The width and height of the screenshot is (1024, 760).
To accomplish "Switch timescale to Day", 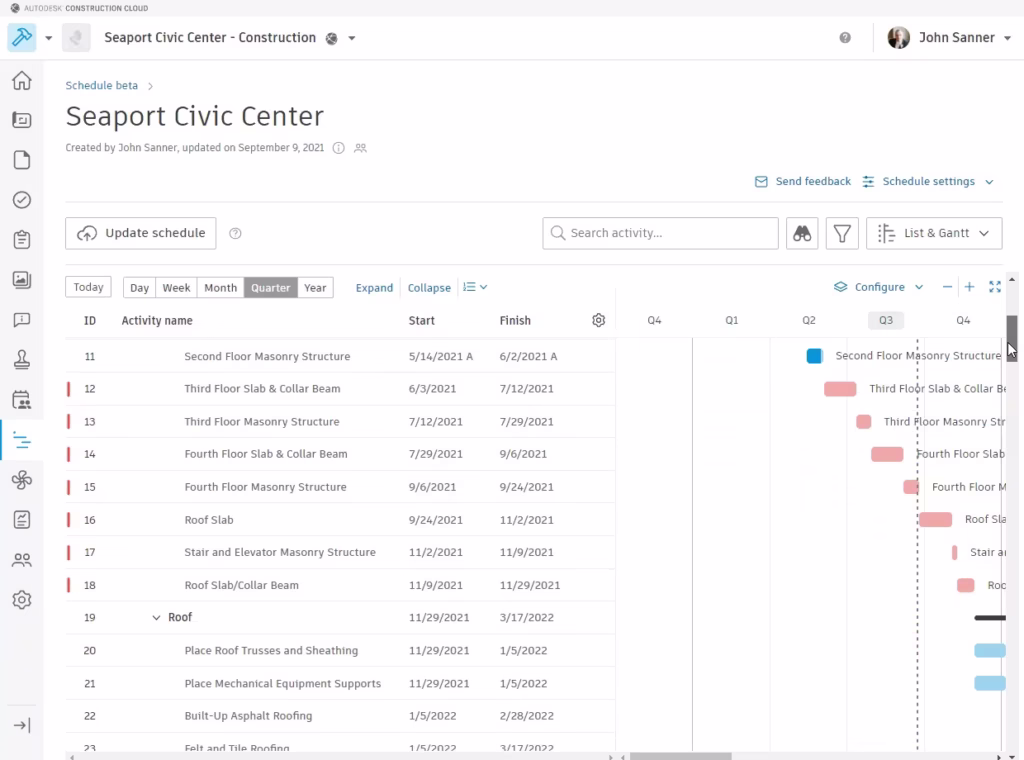I will (139, 288).
